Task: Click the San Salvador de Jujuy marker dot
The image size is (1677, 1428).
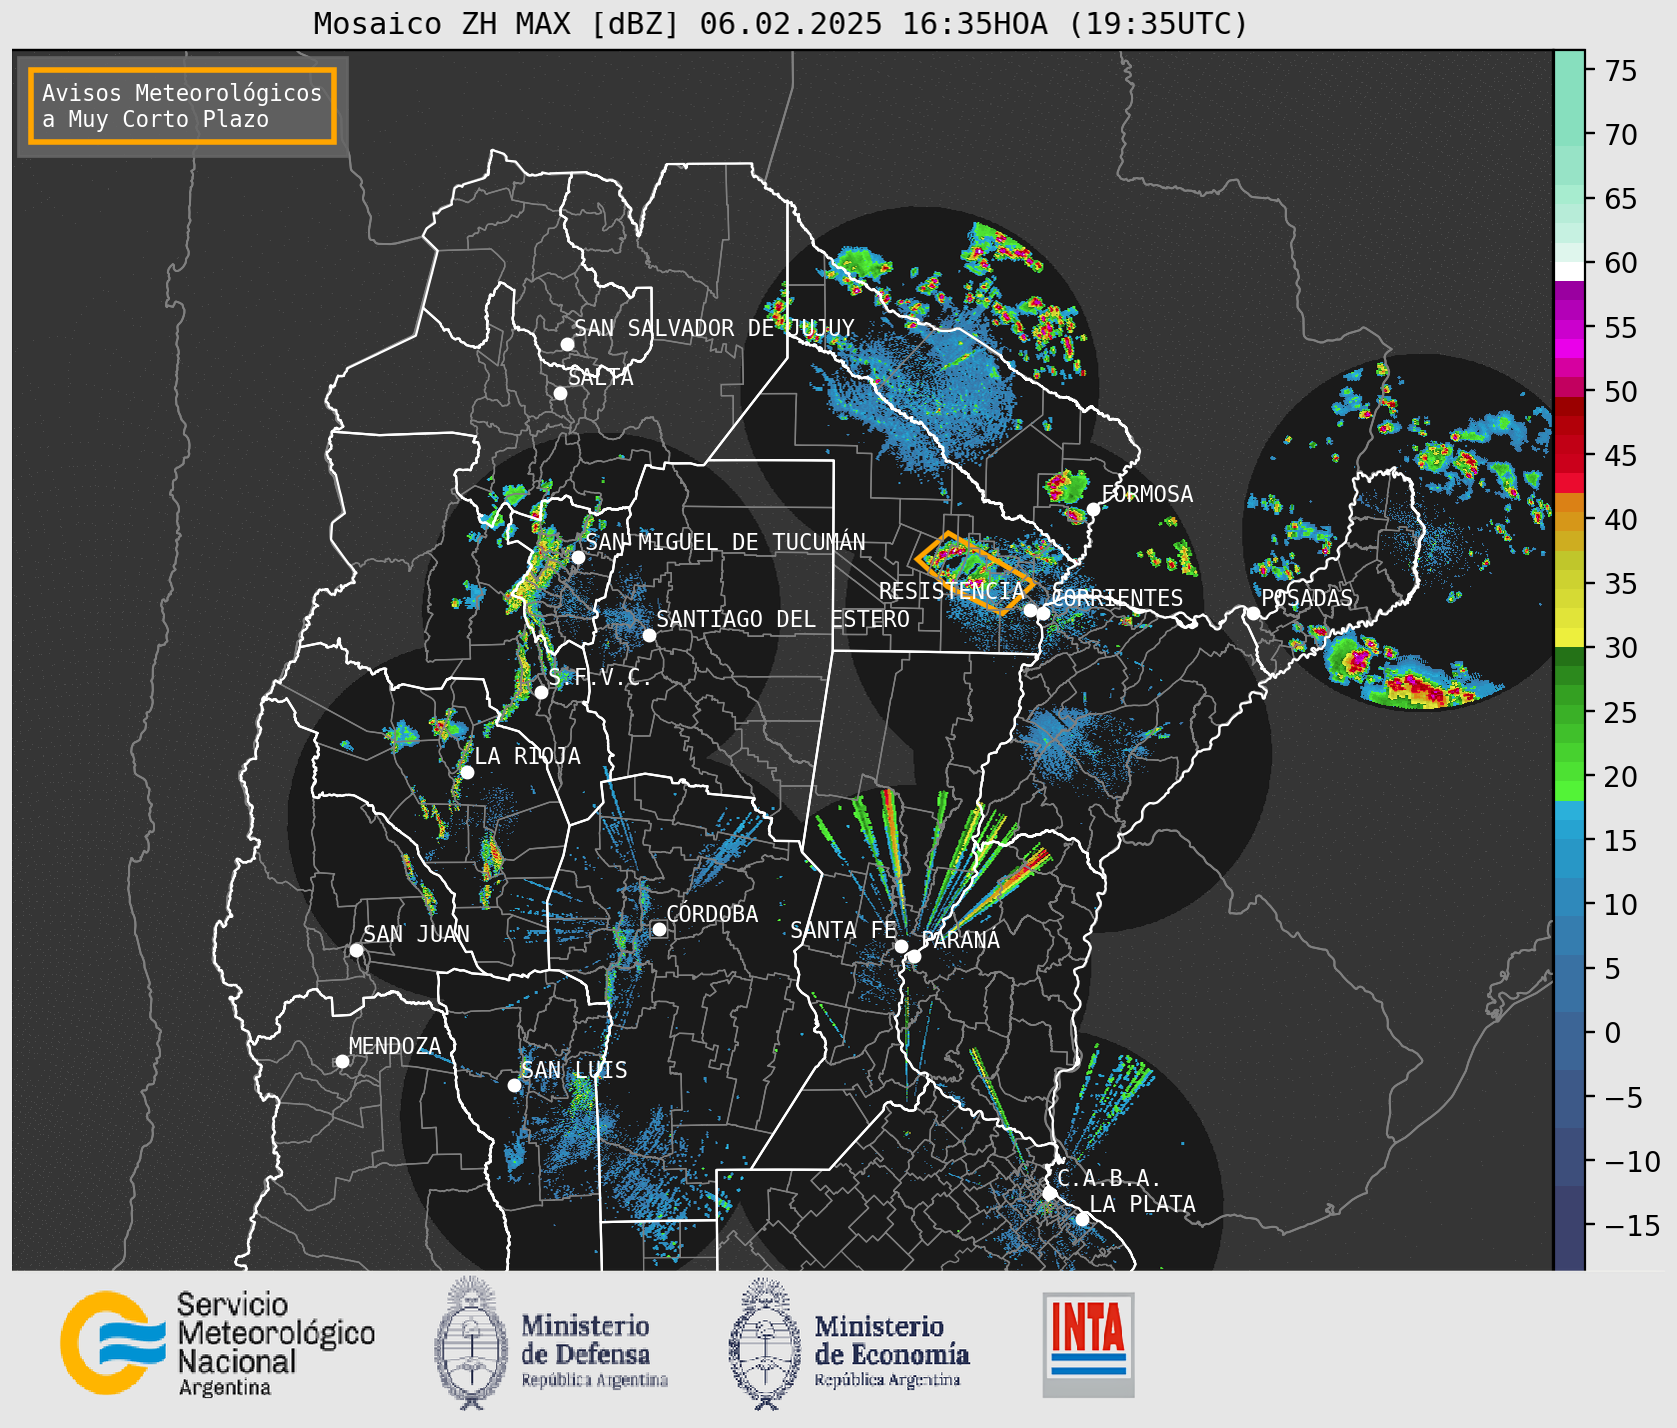Action: (567, 344)
